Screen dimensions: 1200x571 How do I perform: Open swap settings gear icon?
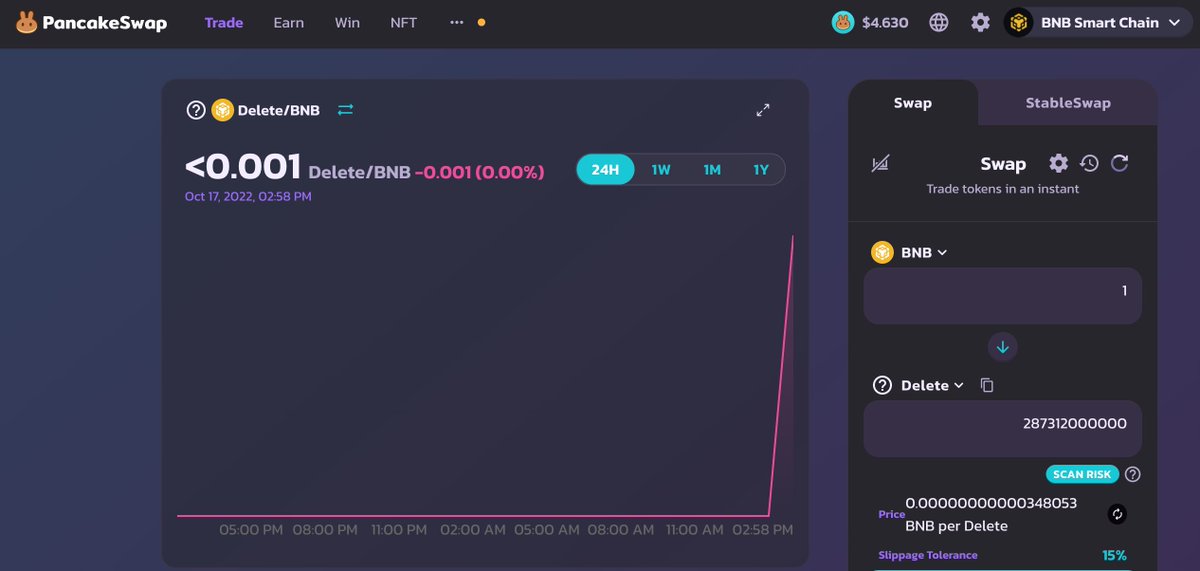point(1058,163)
